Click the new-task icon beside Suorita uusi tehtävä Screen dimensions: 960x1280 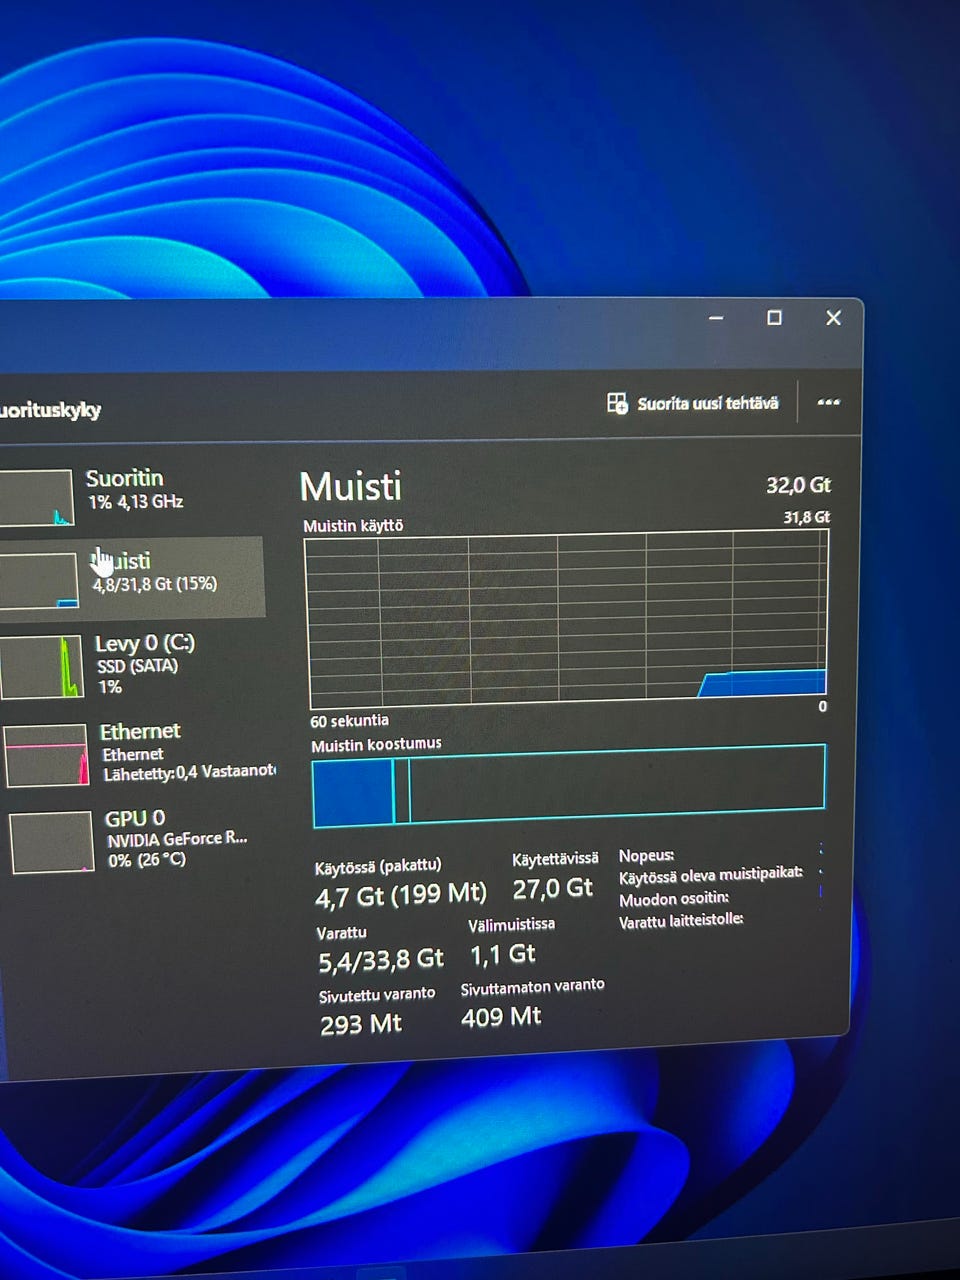(617, 403)
